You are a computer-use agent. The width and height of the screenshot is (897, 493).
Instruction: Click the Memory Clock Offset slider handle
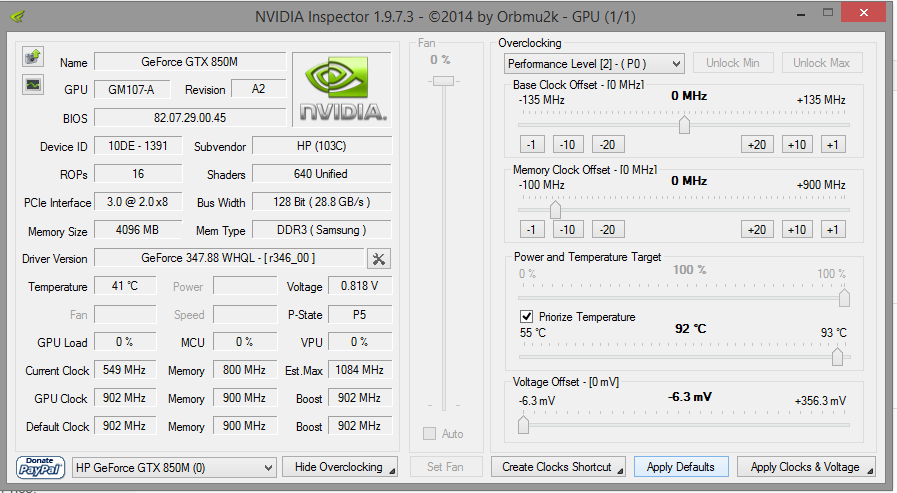[555, 210]
